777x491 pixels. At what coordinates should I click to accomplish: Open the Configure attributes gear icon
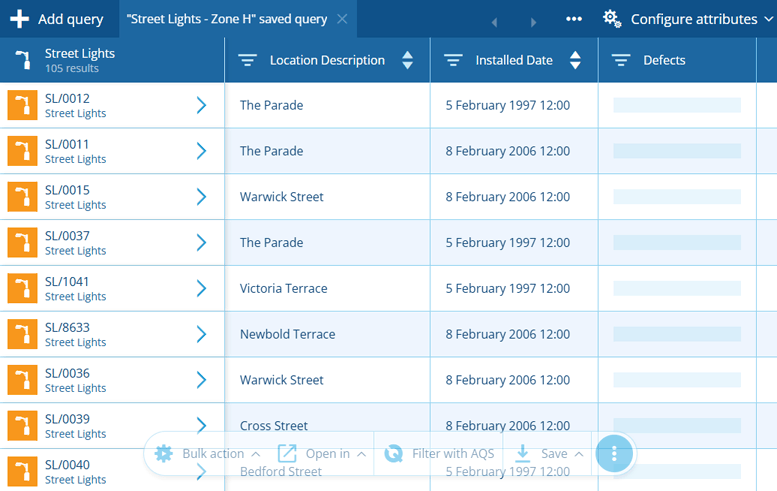[x=612, y=19]
